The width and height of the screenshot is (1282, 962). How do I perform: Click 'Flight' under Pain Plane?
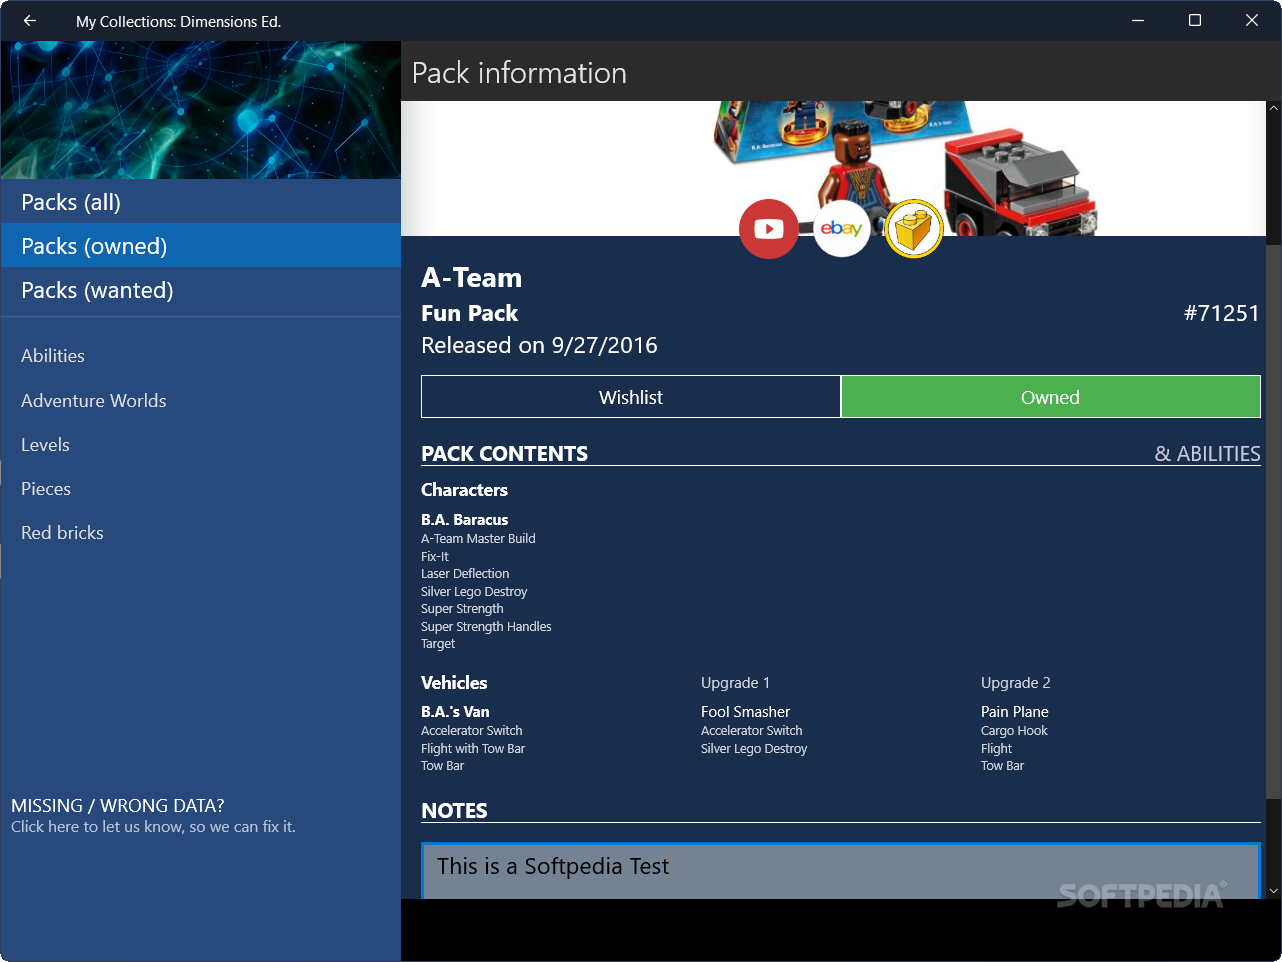coord(996,749)
